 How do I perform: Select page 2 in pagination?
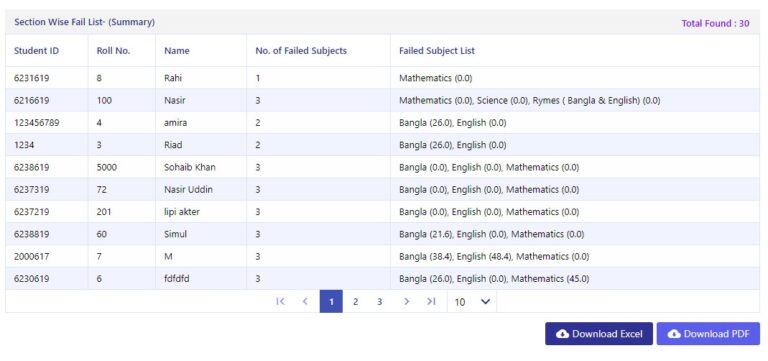click(x=356, y=302)
